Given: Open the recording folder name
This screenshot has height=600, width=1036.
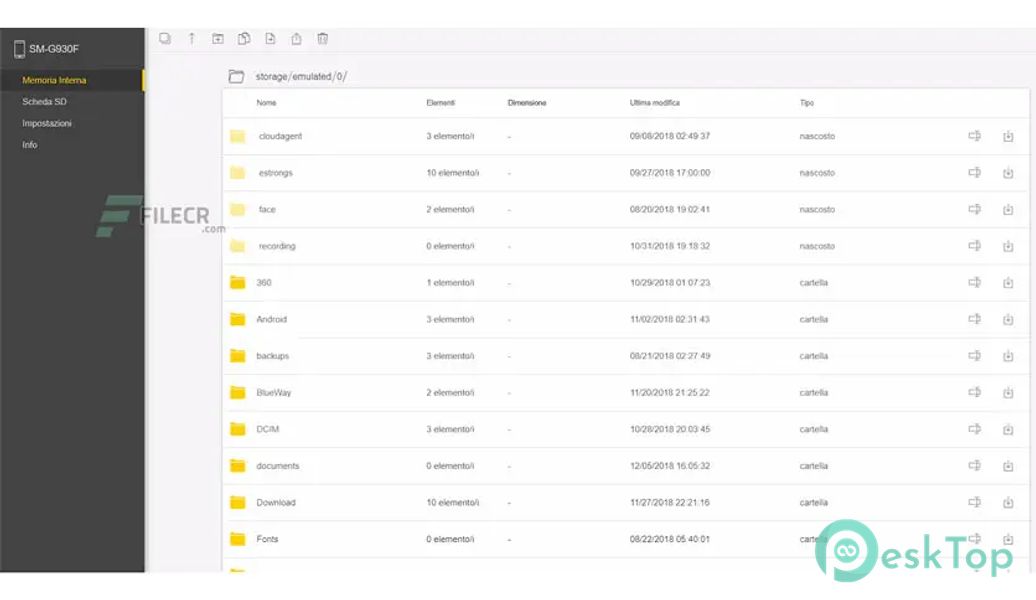Looking at the screenshot, I should click(x=277, y=246).
